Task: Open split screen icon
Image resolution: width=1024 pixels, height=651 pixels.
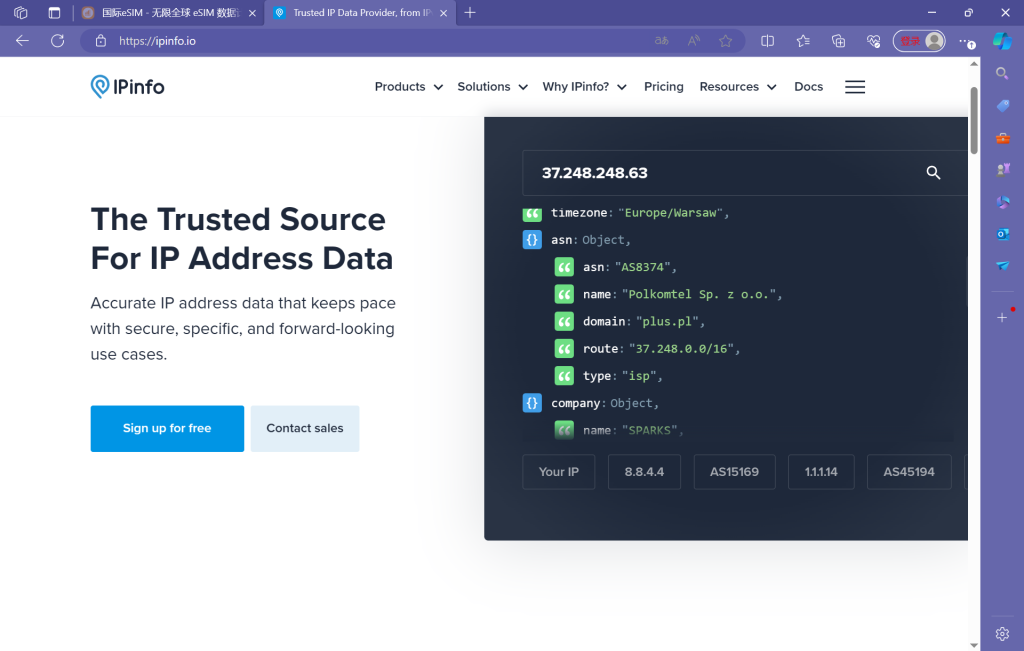Action: tap(767, 40)
